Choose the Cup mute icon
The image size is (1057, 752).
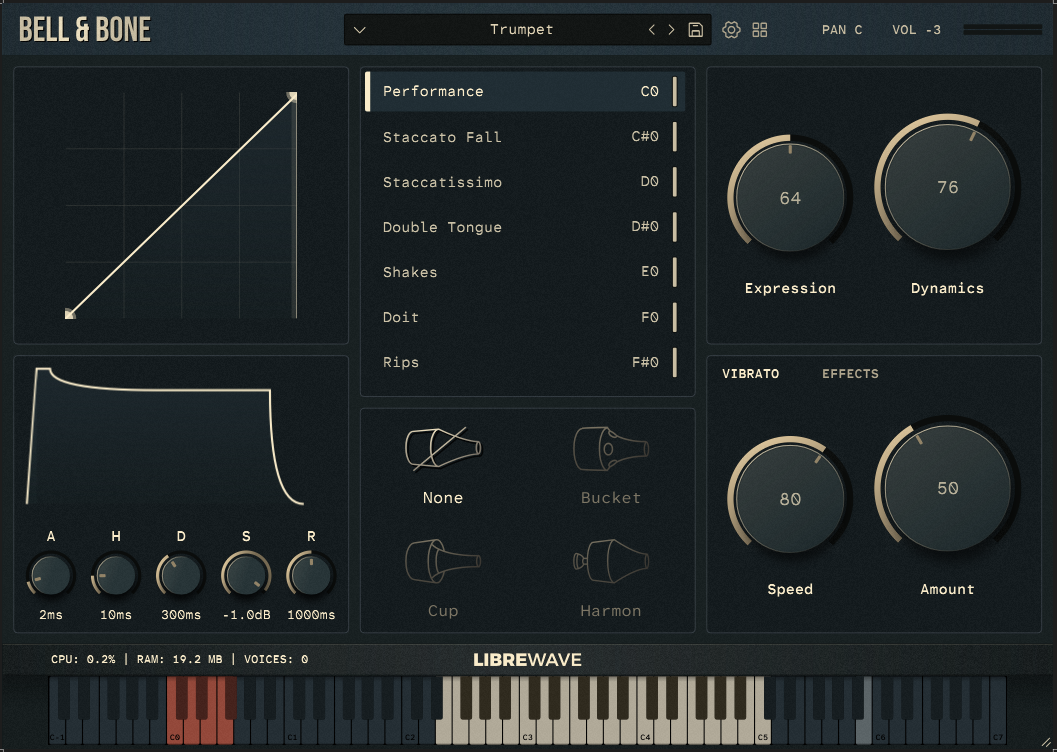click(443, 561)
